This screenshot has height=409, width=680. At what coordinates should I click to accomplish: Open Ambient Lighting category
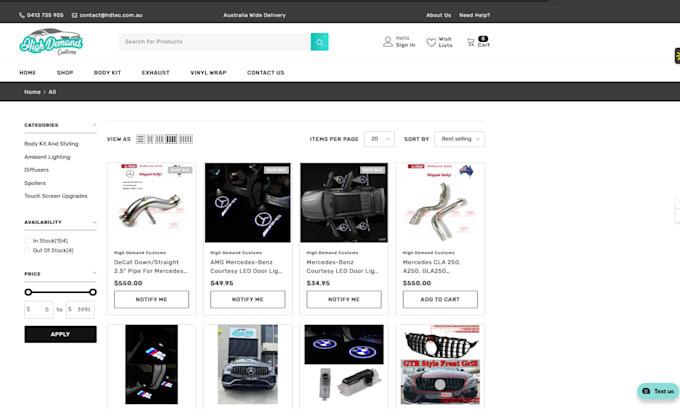click(x=47, y=157)
